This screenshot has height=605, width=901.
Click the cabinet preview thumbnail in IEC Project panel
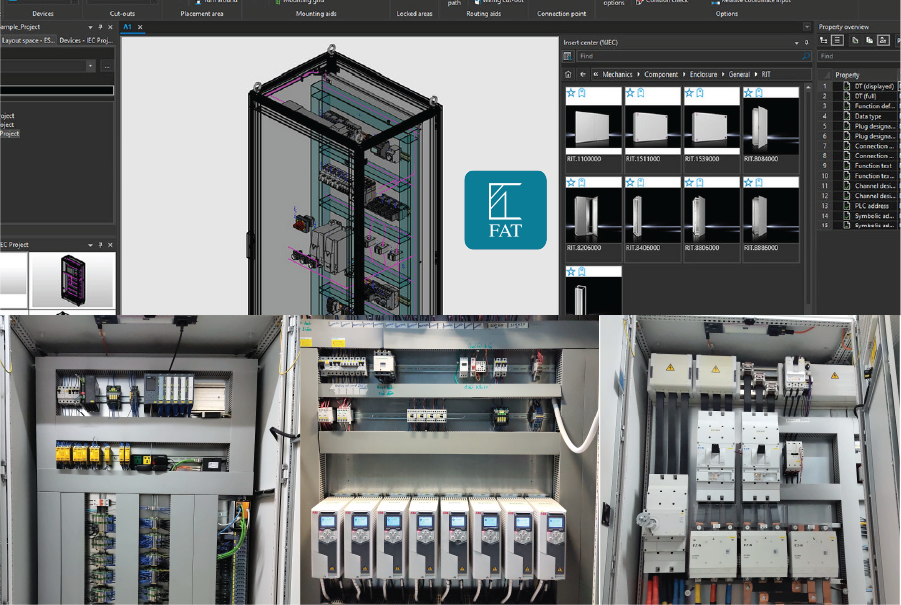tap(73, 280)
